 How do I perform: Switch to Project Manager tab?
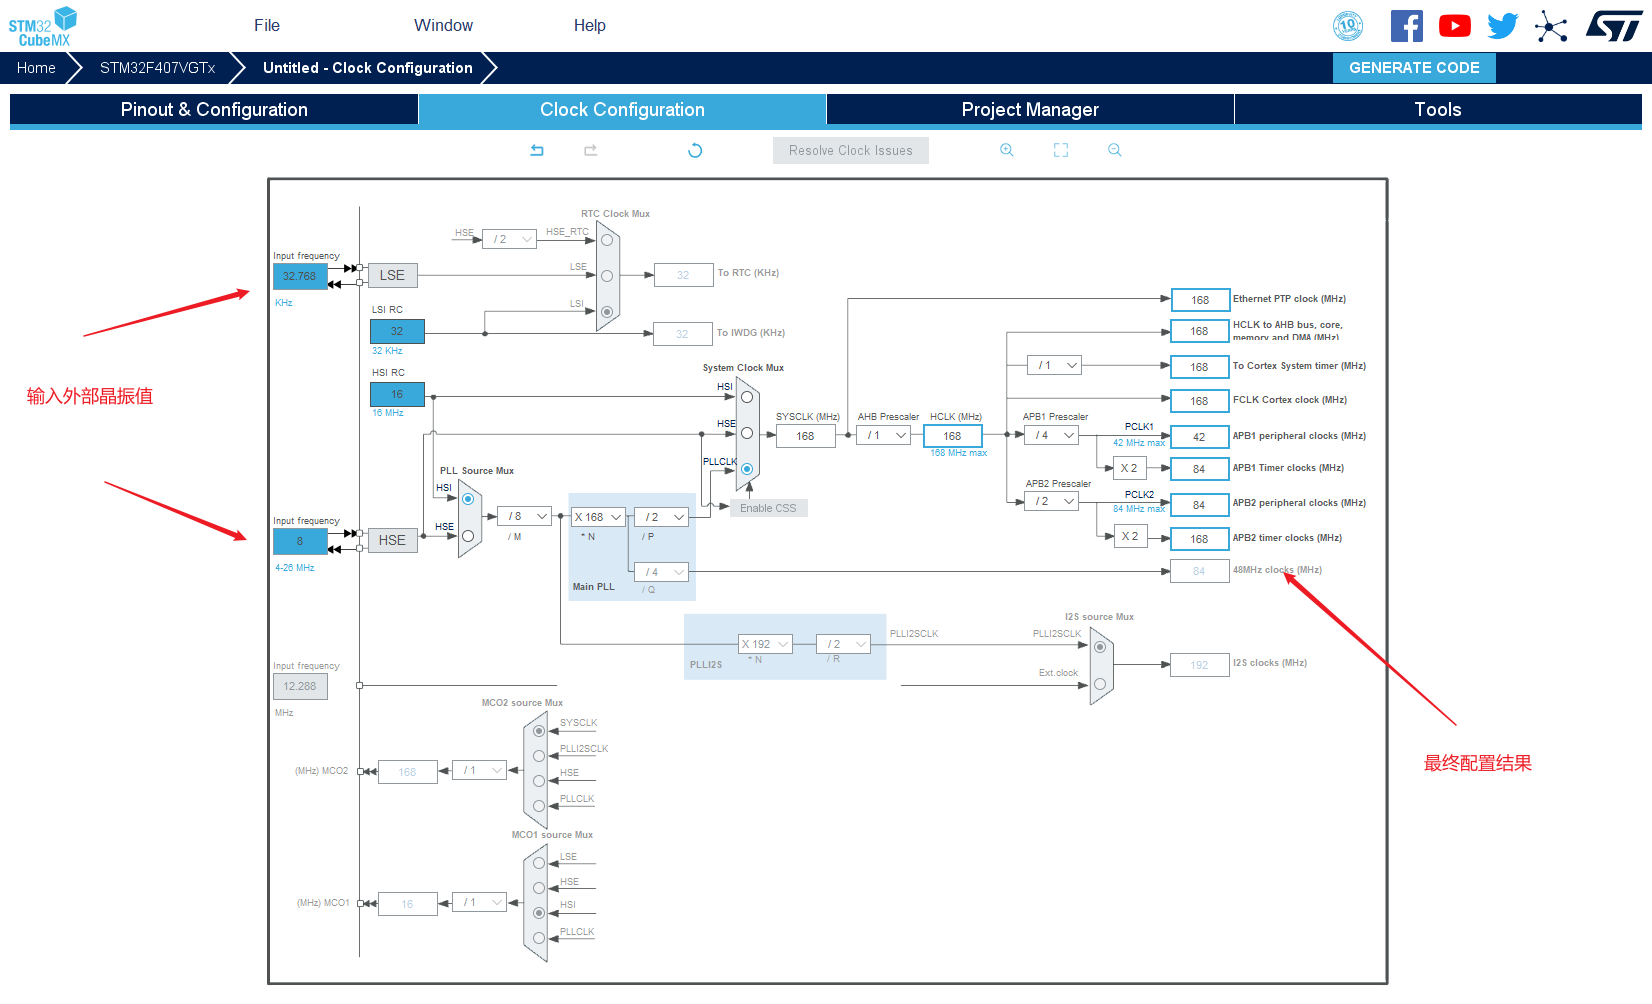(x=1030, y=110)
